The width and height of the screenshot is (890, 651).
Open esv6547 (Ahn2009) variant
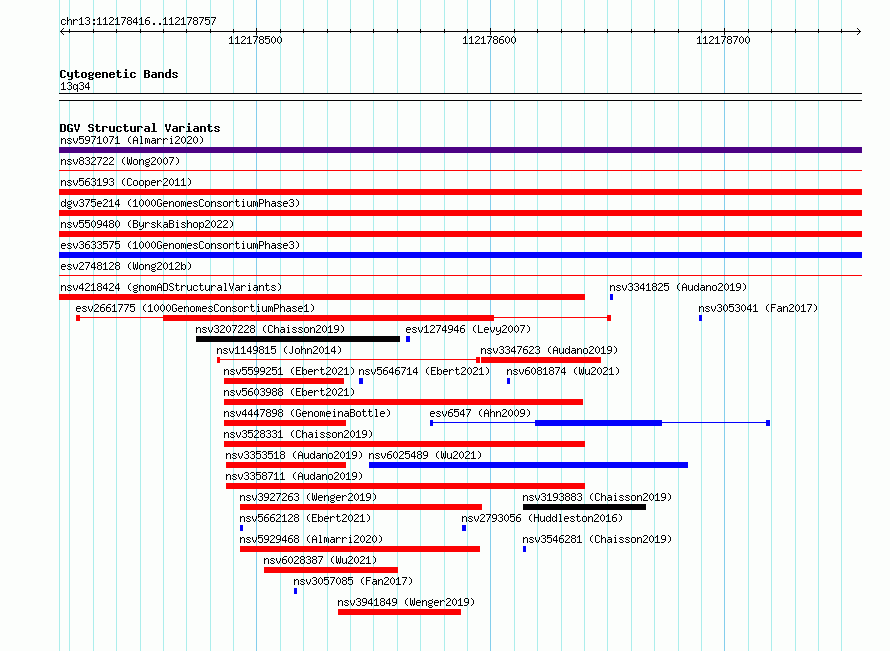click(x=480, y=413)
